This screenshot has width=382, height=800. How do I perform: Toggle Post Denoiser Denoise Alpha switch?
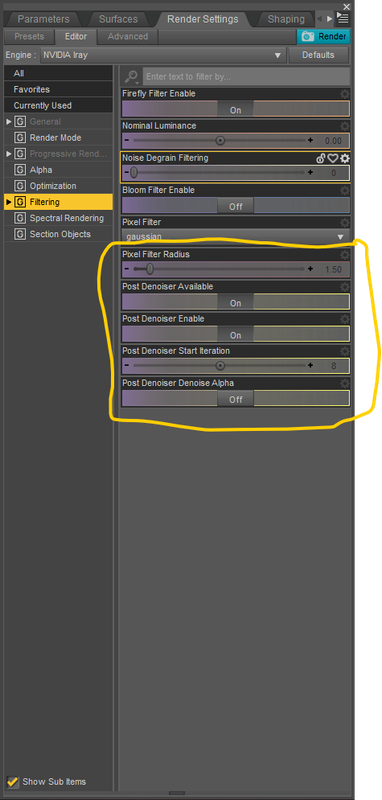(236, 398)
